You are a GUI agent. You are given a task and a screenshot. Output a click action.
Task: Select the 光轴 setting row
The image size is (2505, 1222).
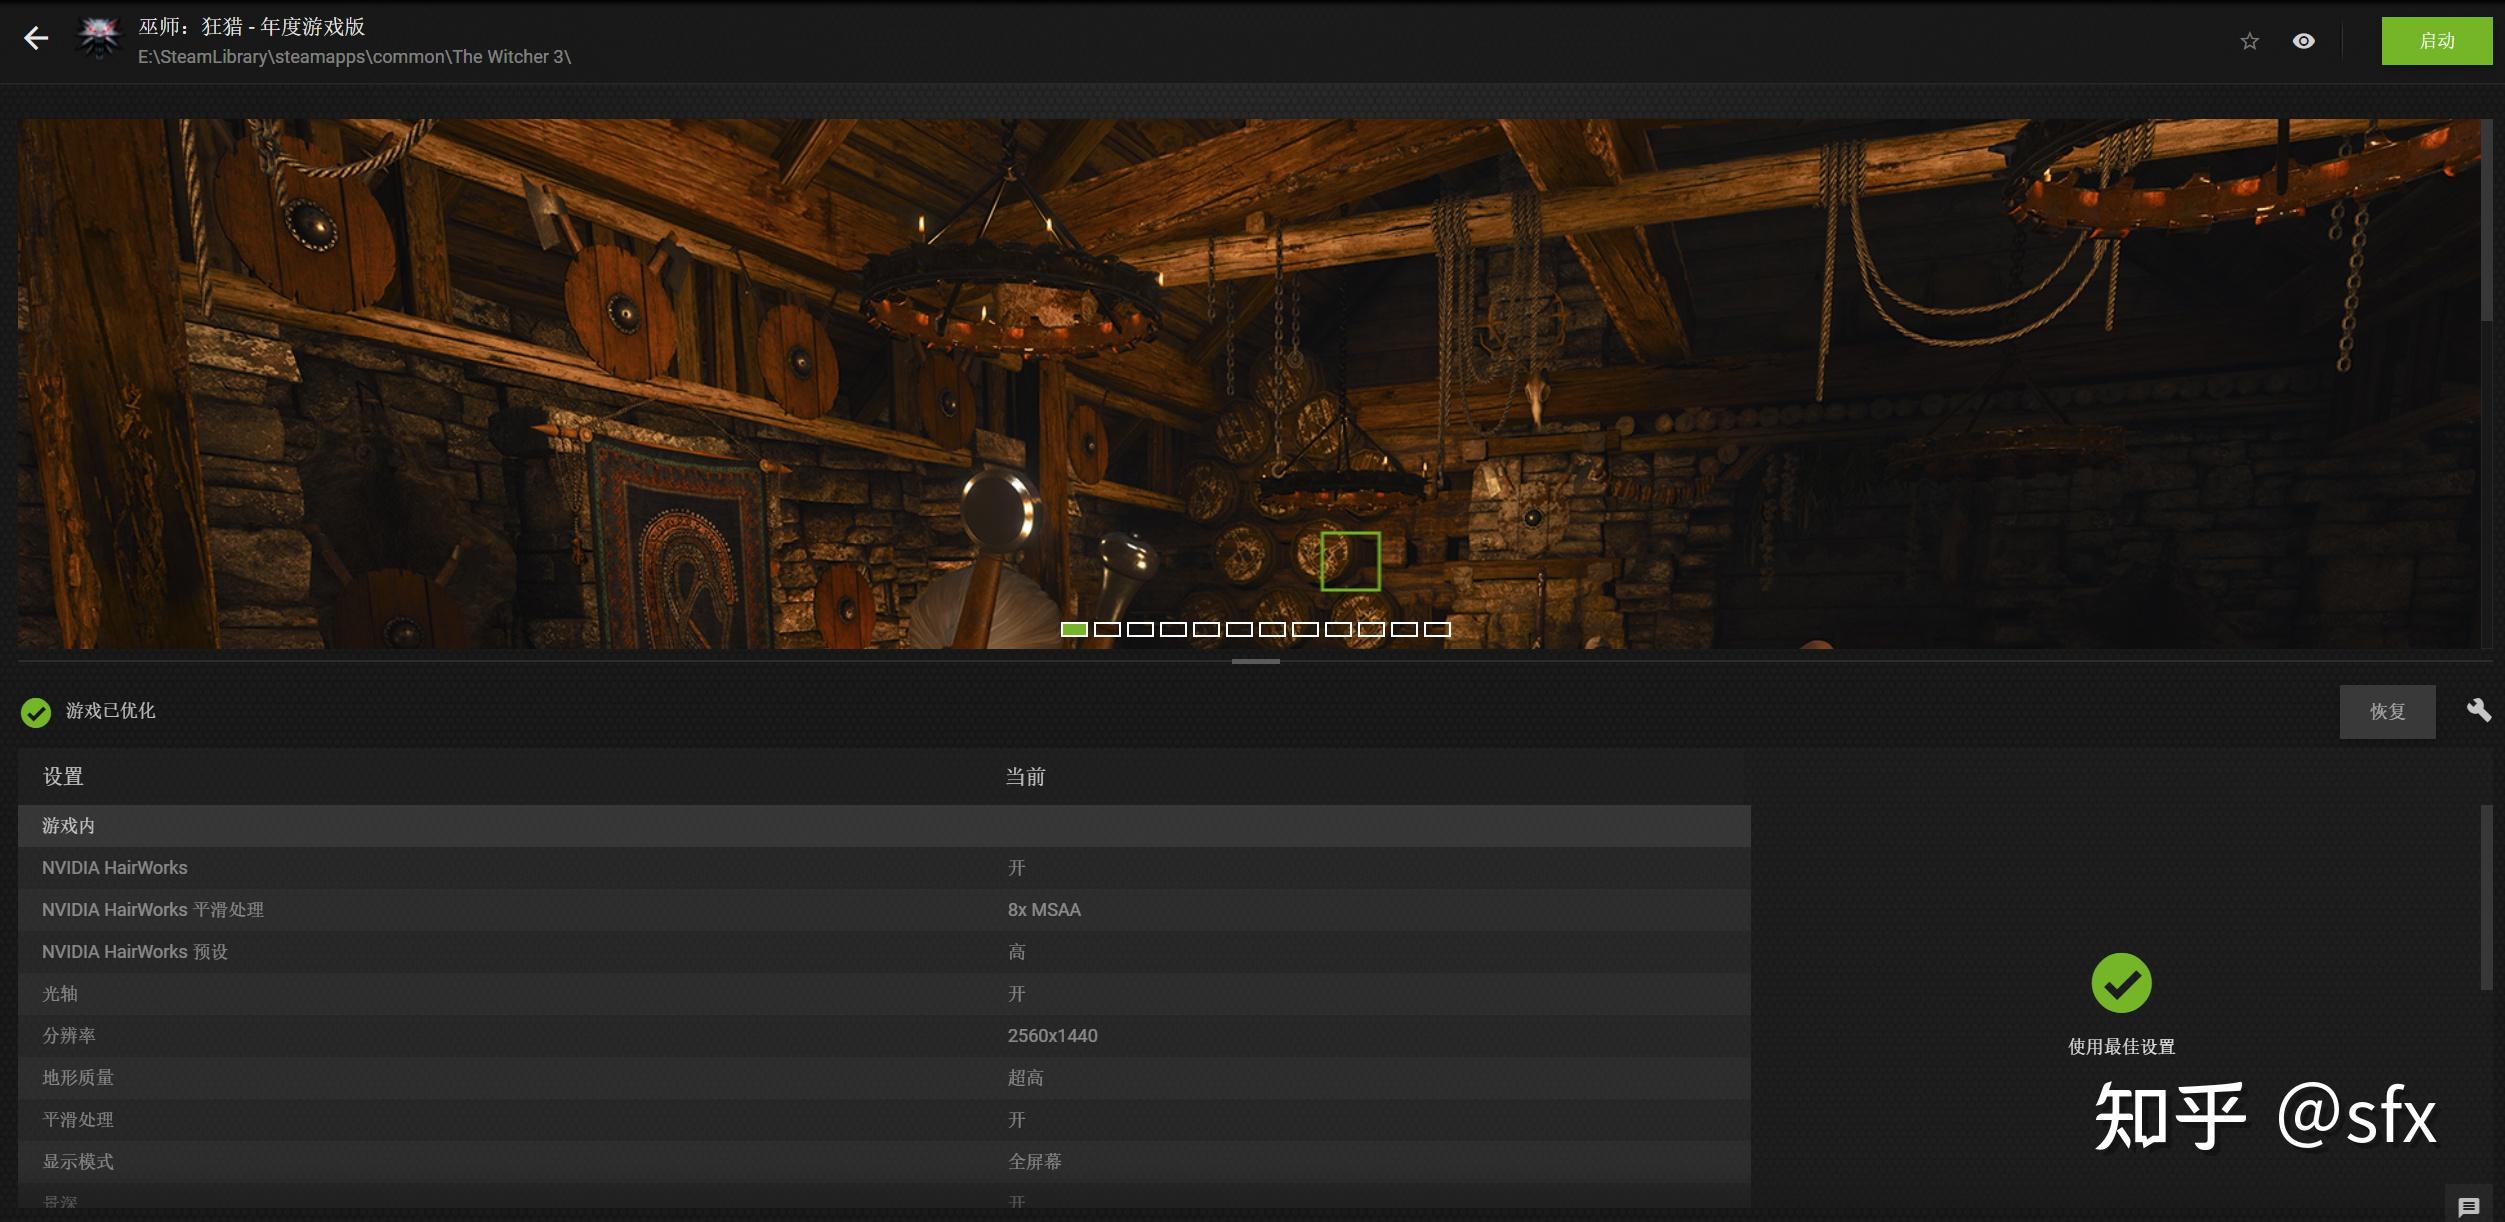pyautogui.click(x=884, y=994)
